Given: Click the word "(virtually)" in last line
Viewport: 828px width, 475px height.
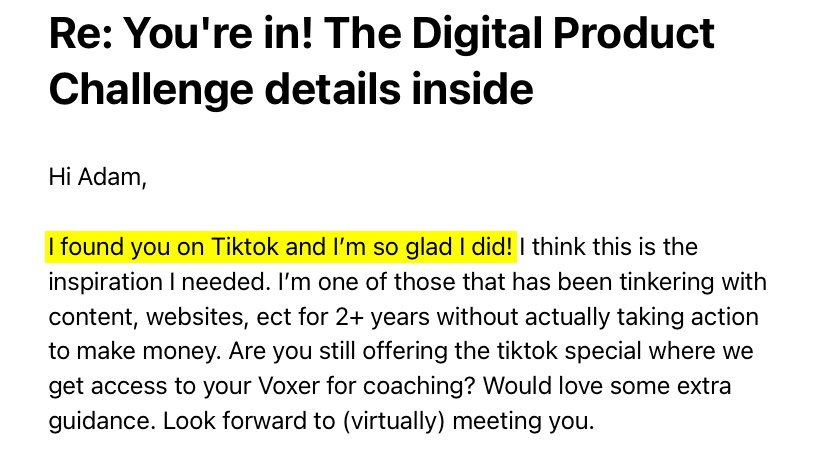Looking at the screenshot, I should point(393,422).
